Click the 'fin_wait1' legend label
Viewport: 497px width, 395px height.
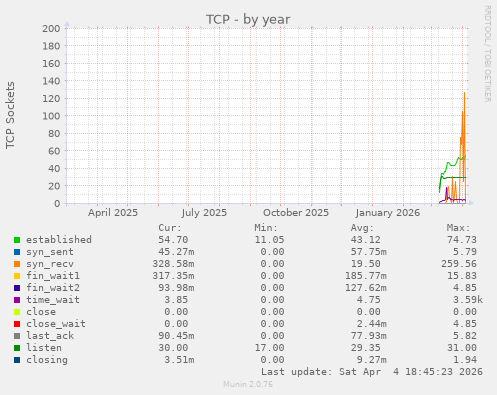click(x=53, y=276)
